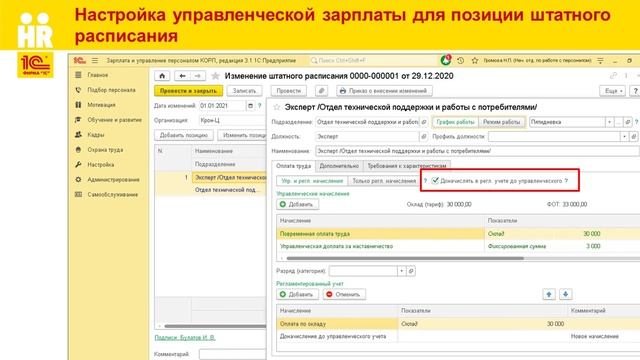Click the Наименование text field
Screen dimensions: 640x360
(x=477, y=151)
